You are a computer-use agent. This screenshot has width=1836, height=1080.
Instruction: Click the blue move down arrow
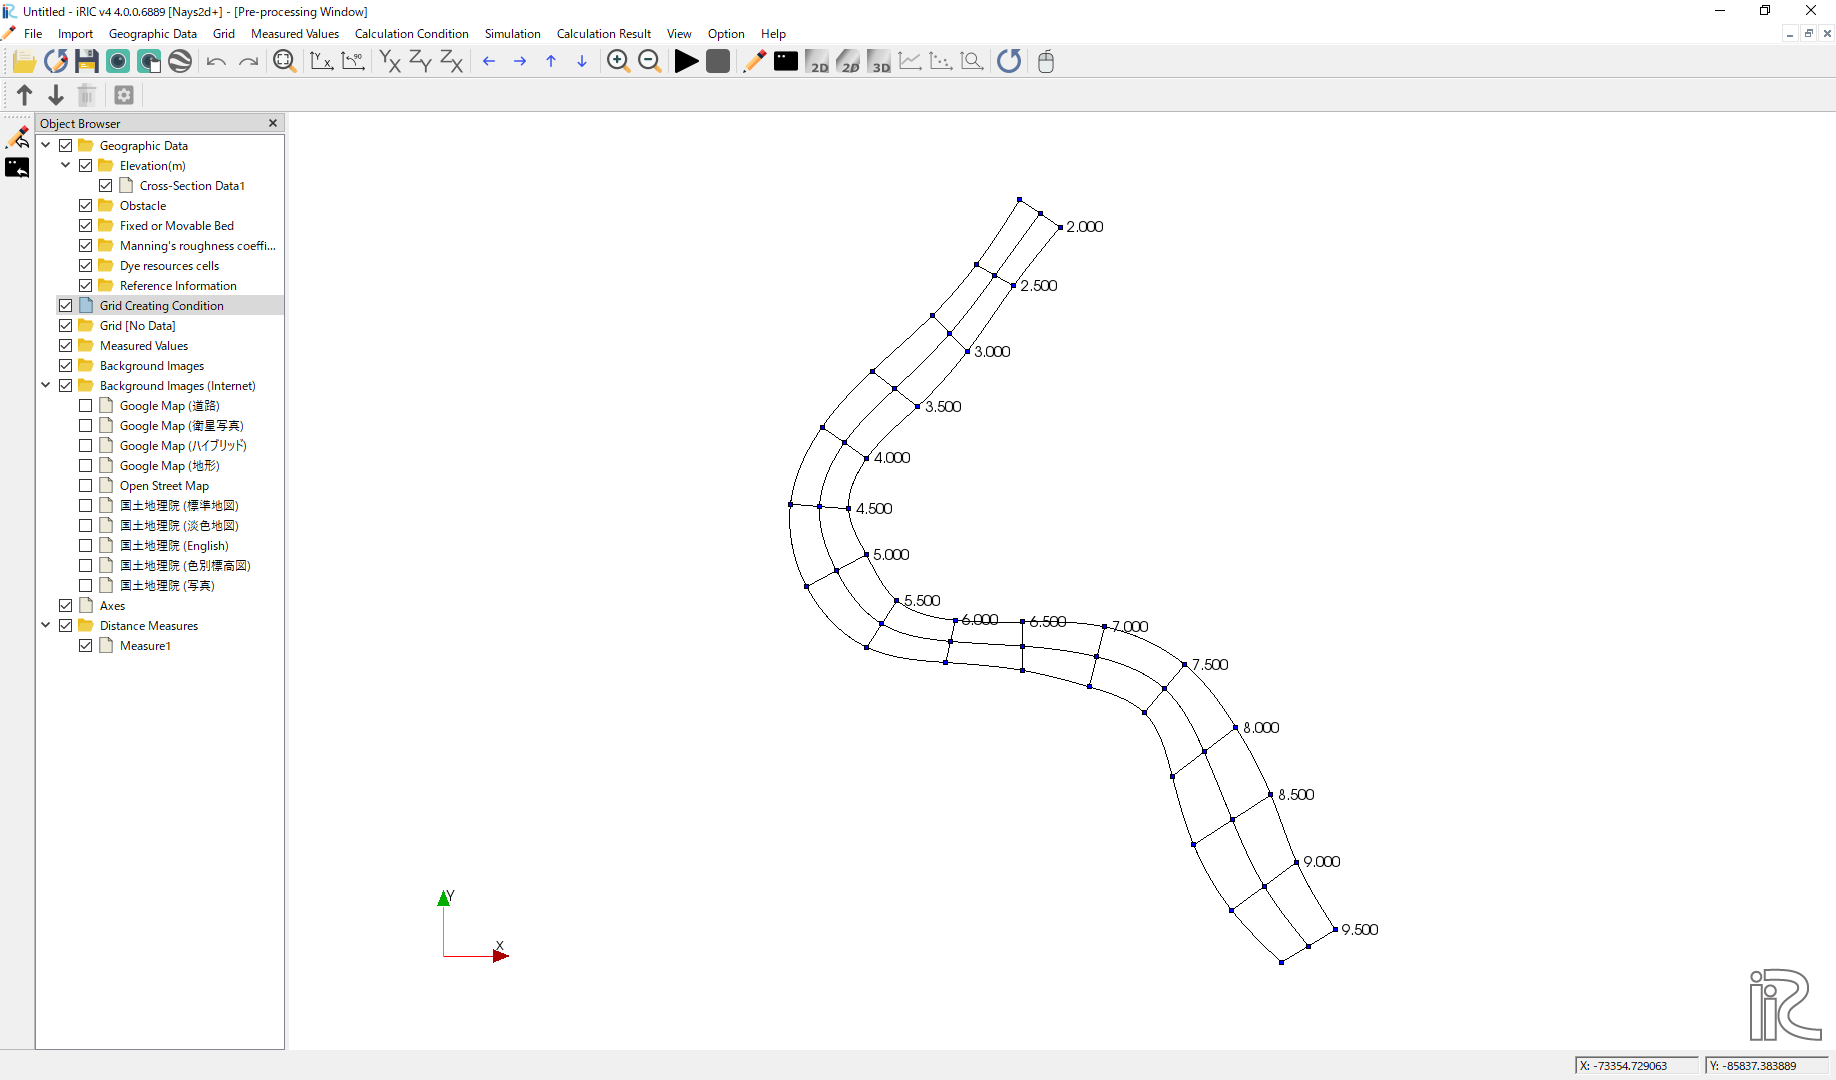coord(582,62)
